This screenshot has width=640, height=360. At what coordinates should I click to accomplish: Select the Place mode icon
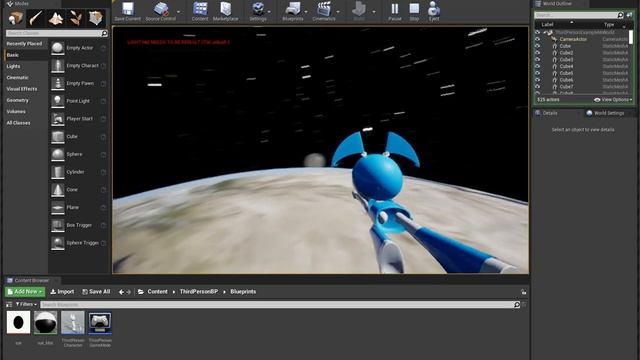(x=16, y=18)
